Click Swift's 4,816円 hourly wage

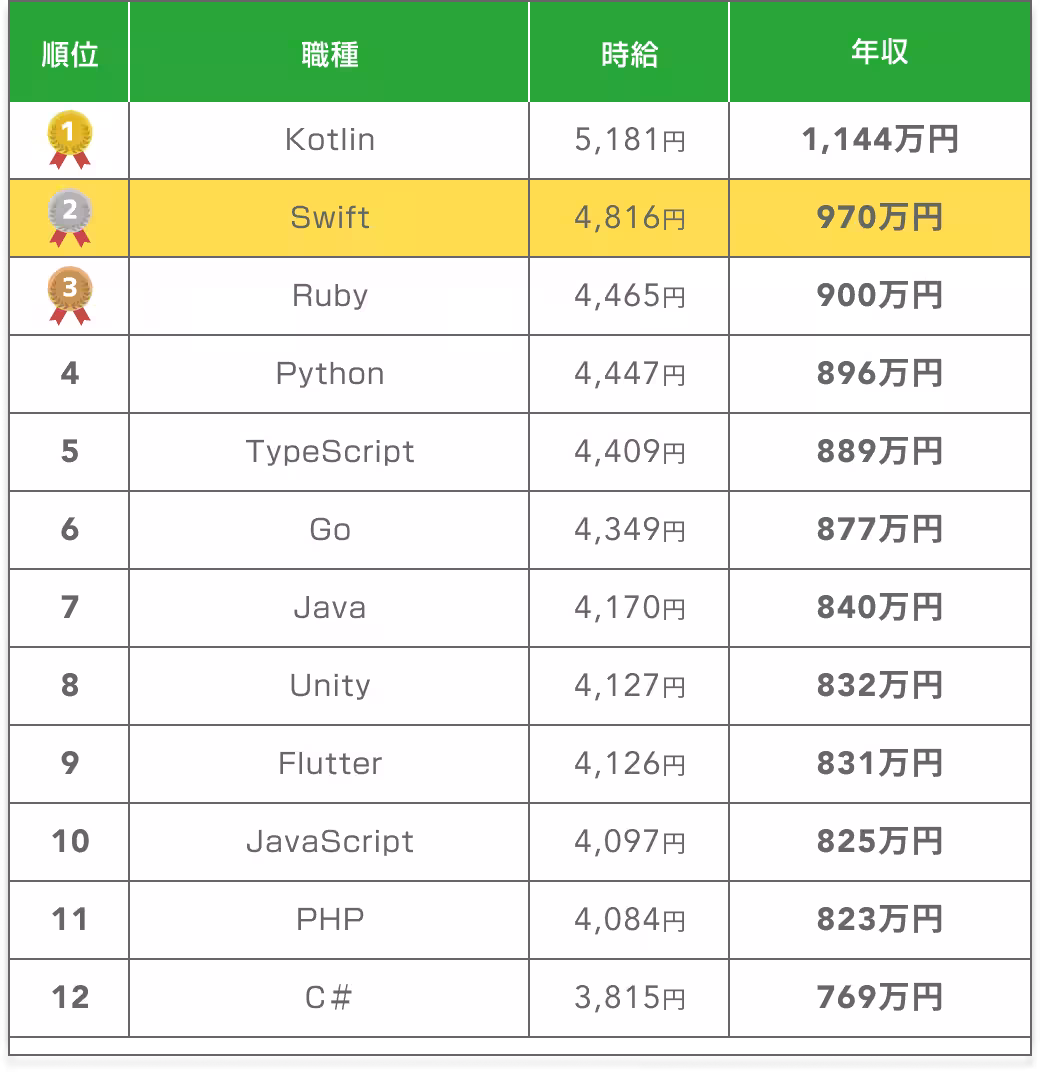click(629, 217)
